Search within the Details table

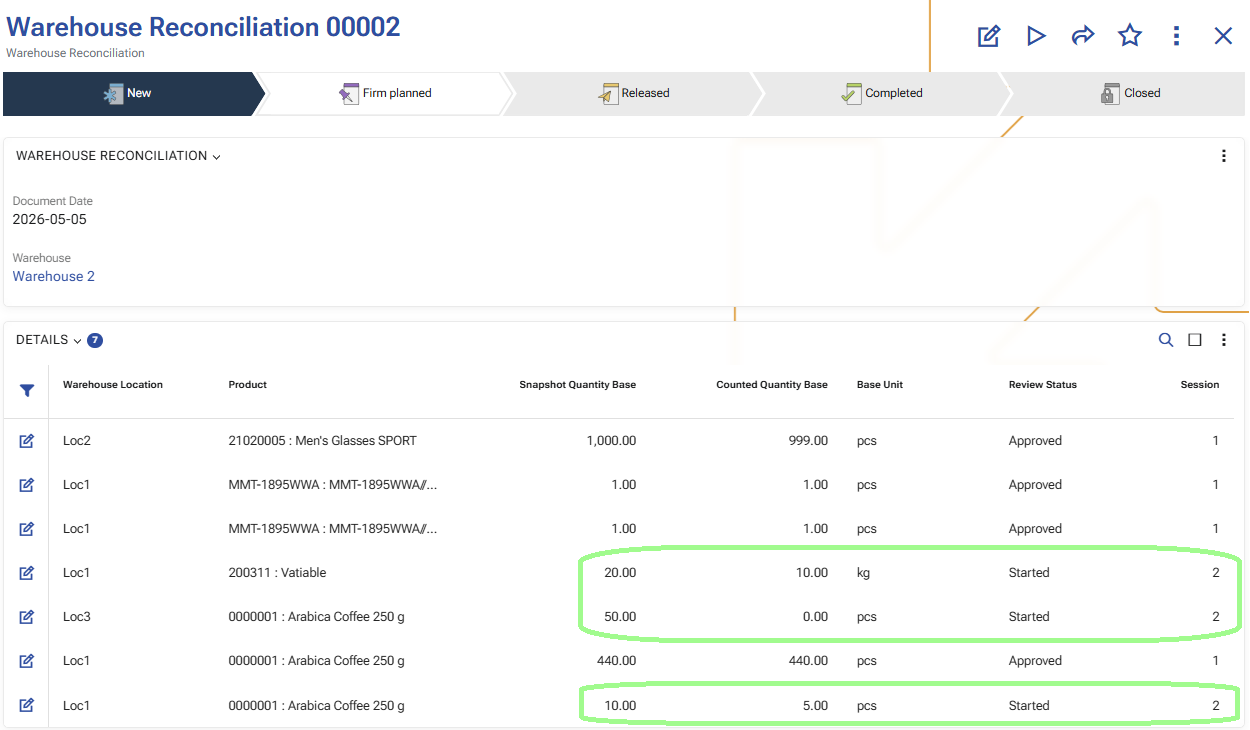(x=1166, y=340)
